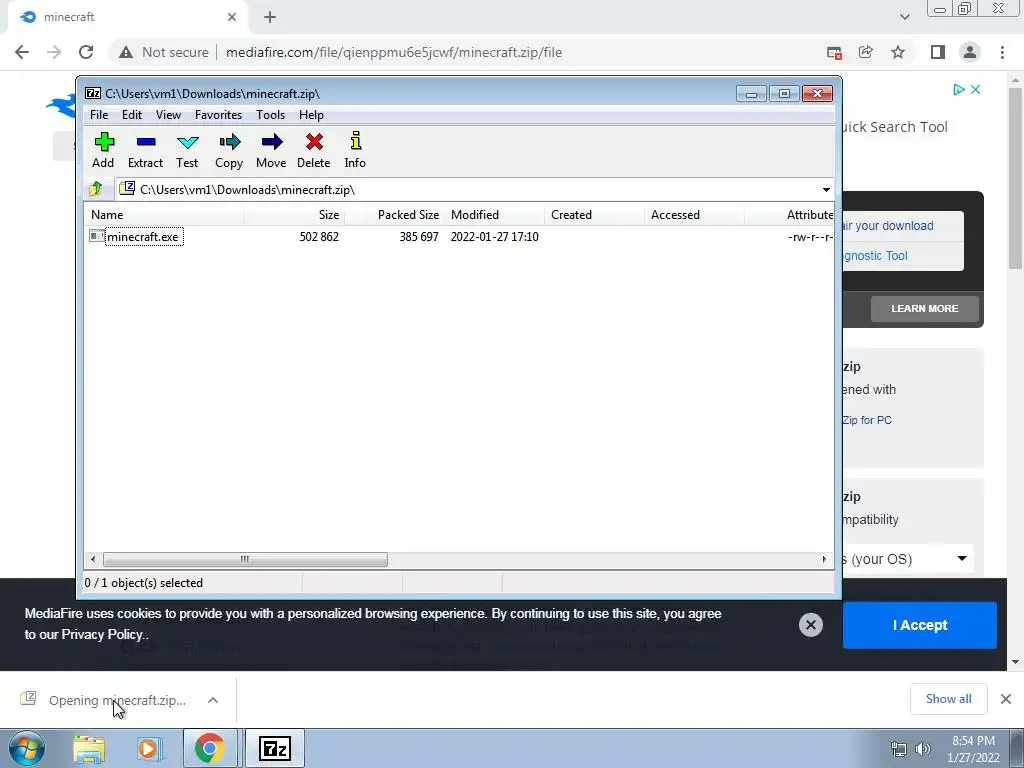Open the File menu in 7-Zip
1024x768 pixels.
tap(99, 115)
